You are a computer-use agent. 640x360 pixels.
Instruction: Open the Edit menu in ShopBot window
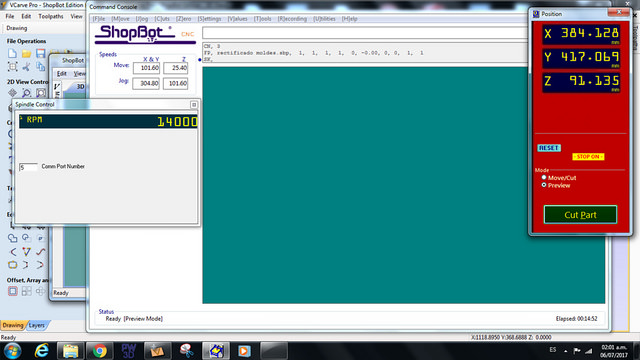[x=62, y=73]
